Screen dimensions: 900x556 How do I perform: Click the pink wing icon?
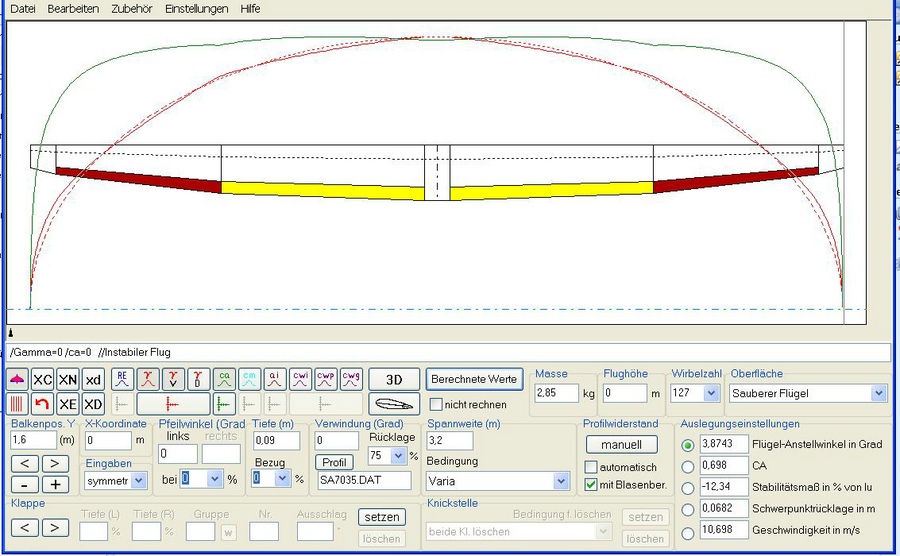point(18,380)
